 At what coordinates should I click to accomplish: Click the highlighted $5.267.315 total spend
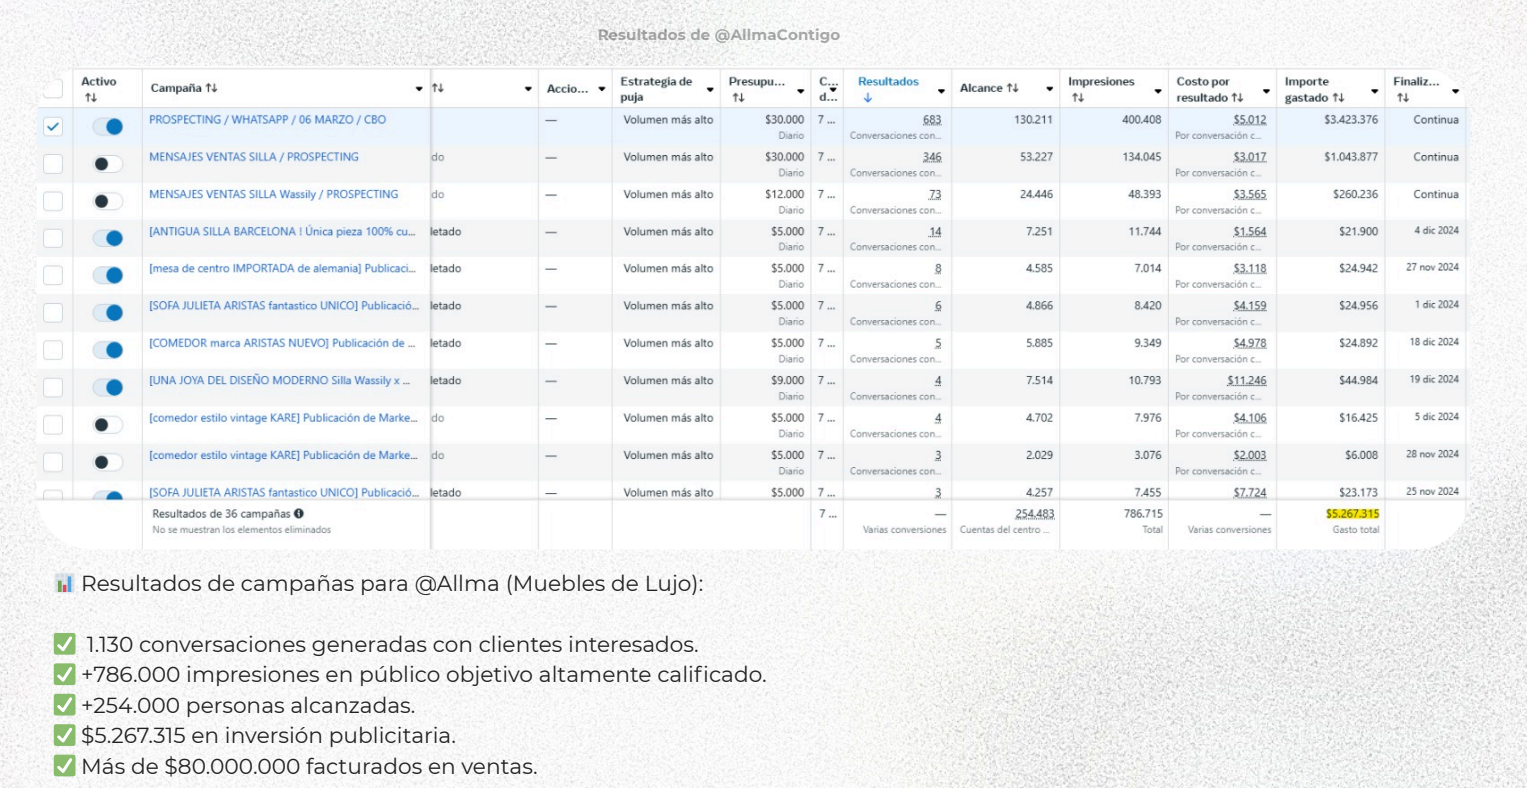1352,514
